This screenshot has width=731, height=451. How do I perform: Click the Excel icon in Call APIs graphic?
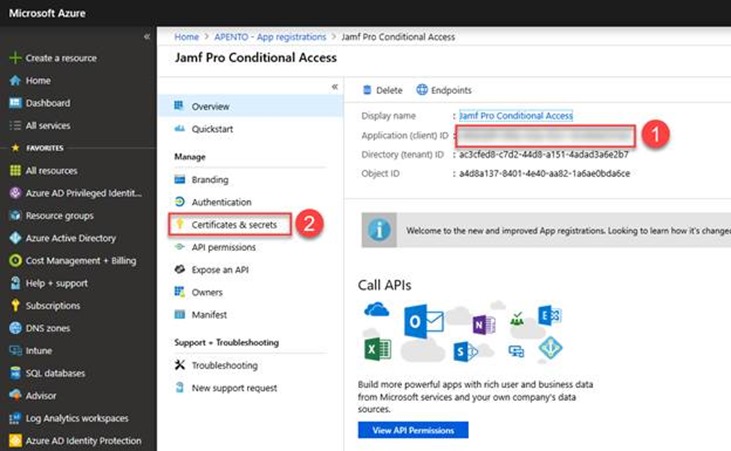pos(377,349)
